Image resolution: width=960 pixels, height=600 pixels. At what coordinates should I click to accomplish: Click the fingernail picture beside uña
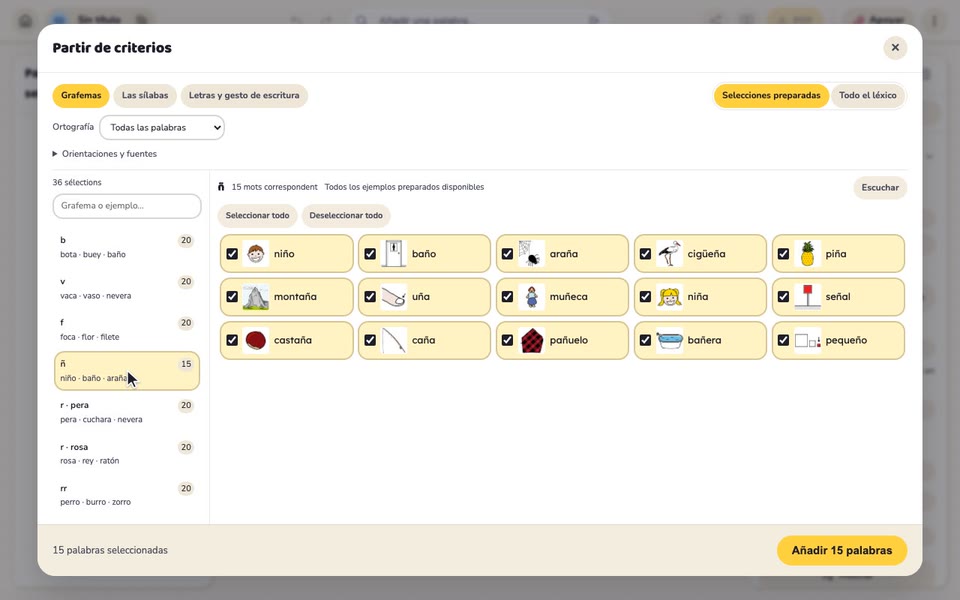(x=394, y=297)
